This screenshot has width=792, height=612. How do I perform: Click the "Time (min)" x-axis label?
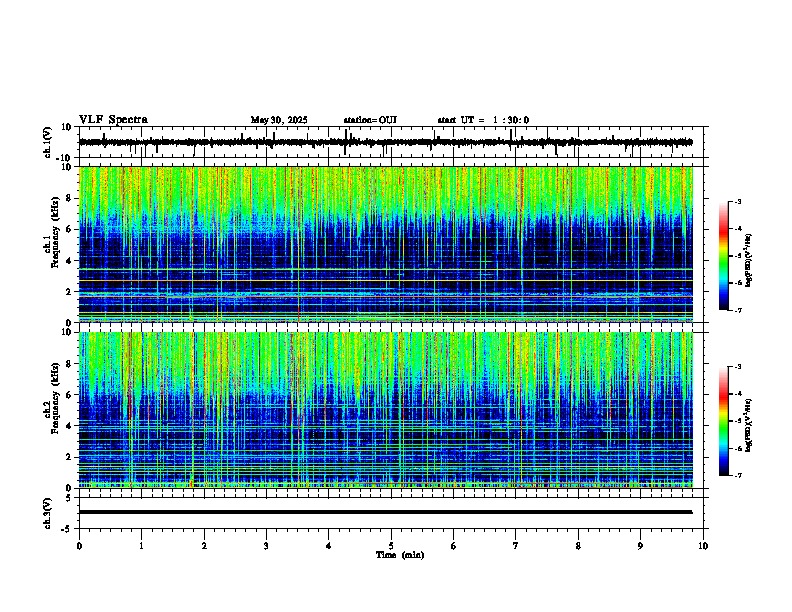point(400,555)
